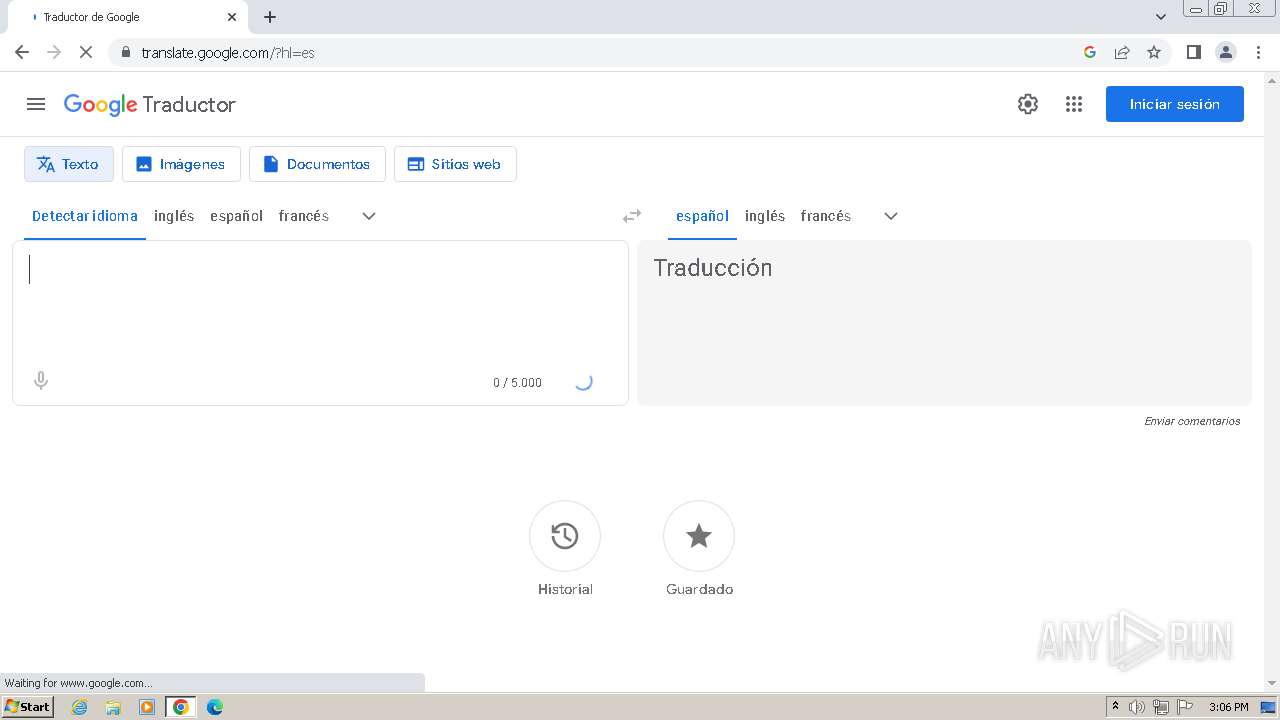Expand the target languages dropdown
Screen dimensions: 1280x720
pos(891,216)
